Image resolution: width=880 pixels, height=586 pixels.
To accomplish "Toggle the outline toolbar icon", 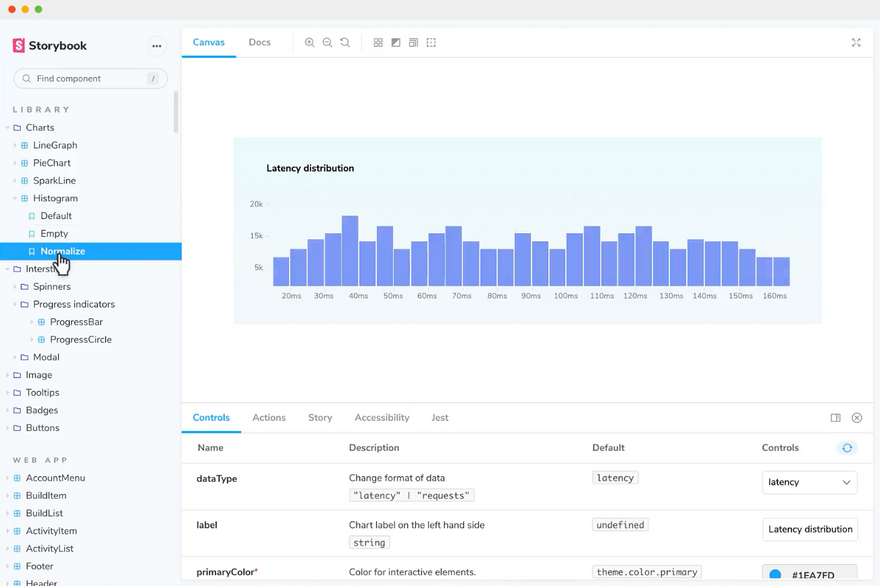I will tap(432, 43).
